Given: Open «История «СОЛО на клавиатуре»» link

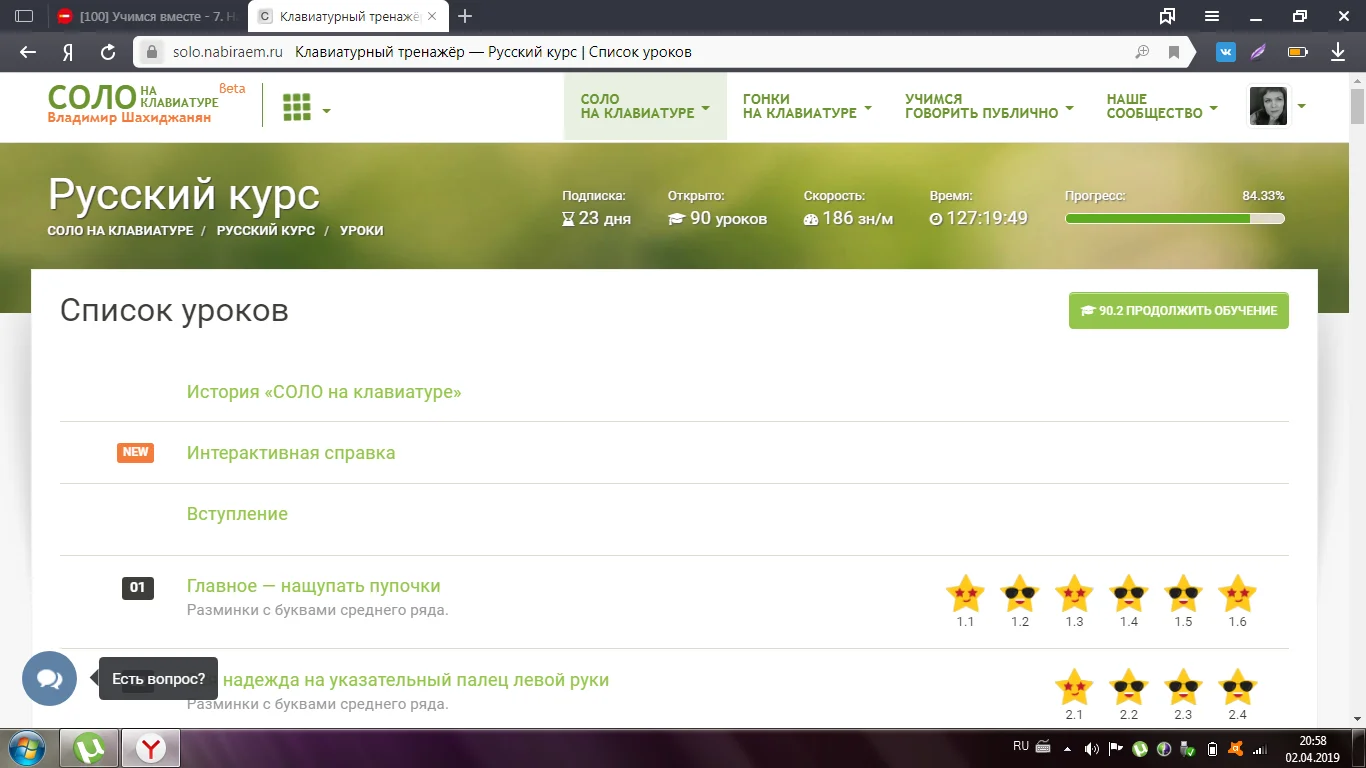Looking at the screenshot, I should [324, 392].
